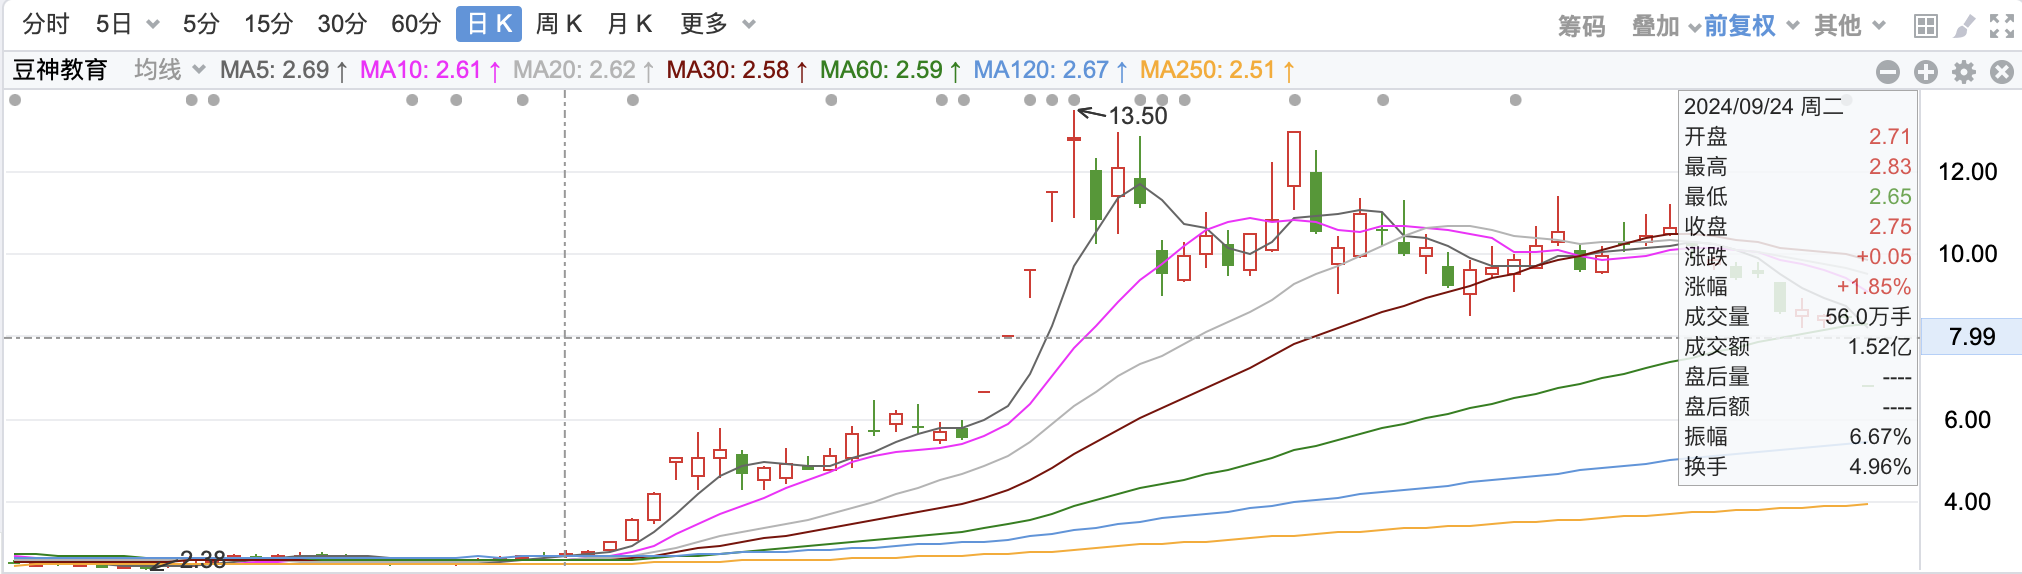Image resolution: width=2022 pixels, height=574 pixels.
Task: Open the chart layout grid icon
Action: [1925, 26]
